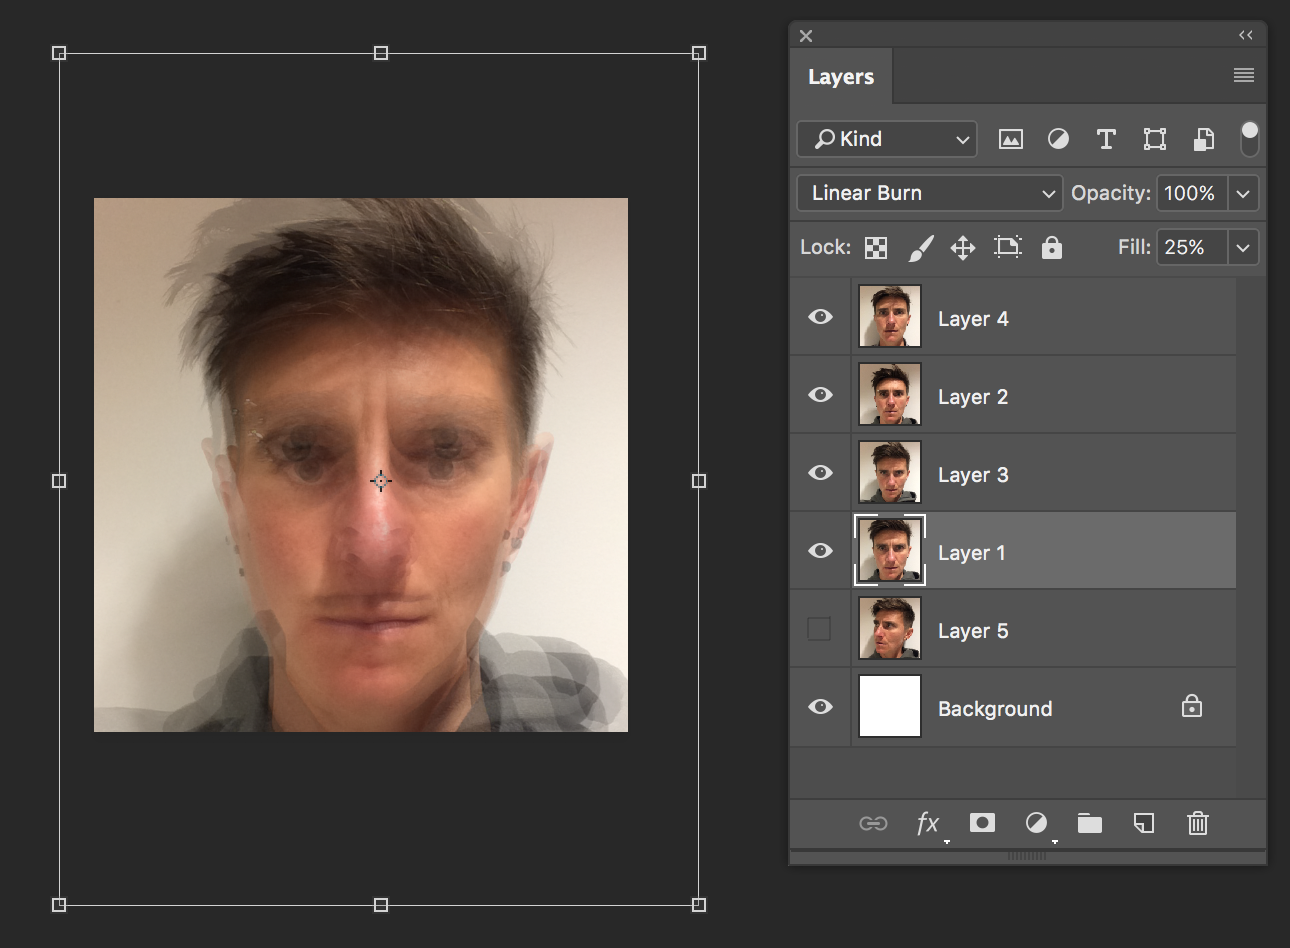Create a new group folder

click(x=1089, y=823)
